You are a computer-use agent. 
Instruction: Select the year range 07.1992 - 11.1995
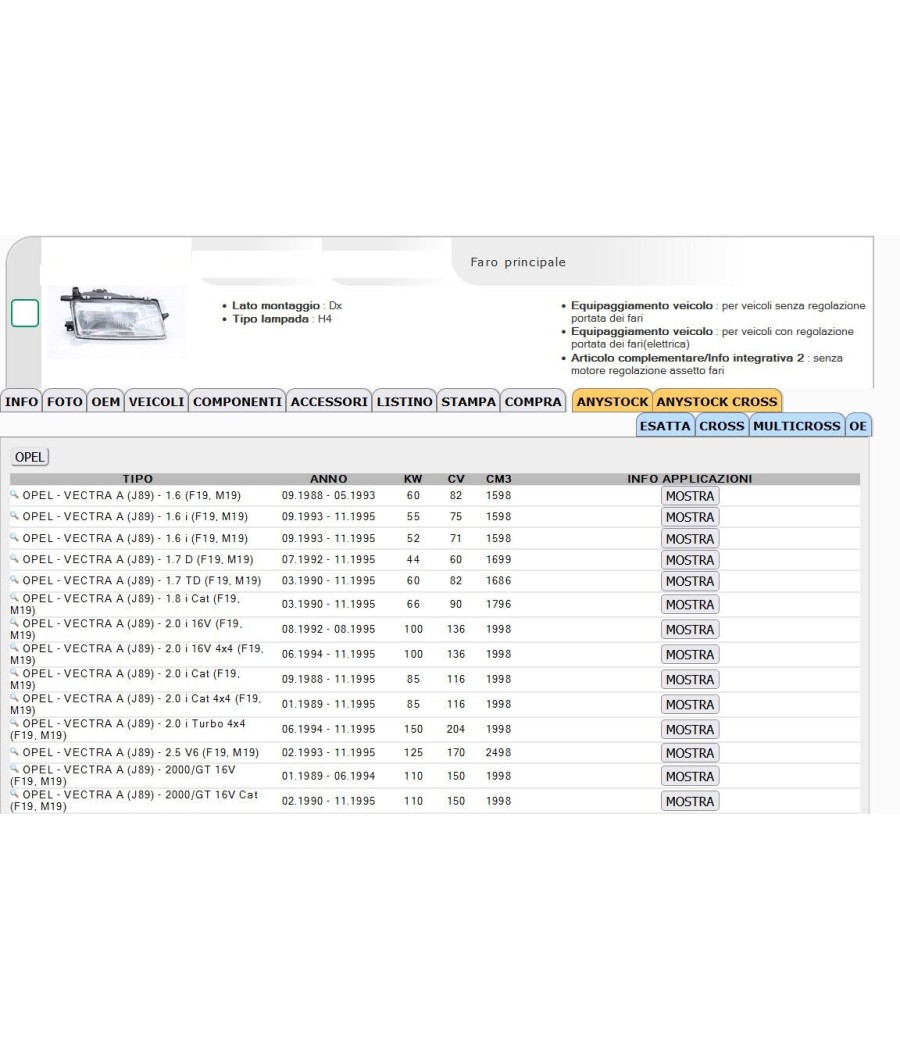click(328, 559)
